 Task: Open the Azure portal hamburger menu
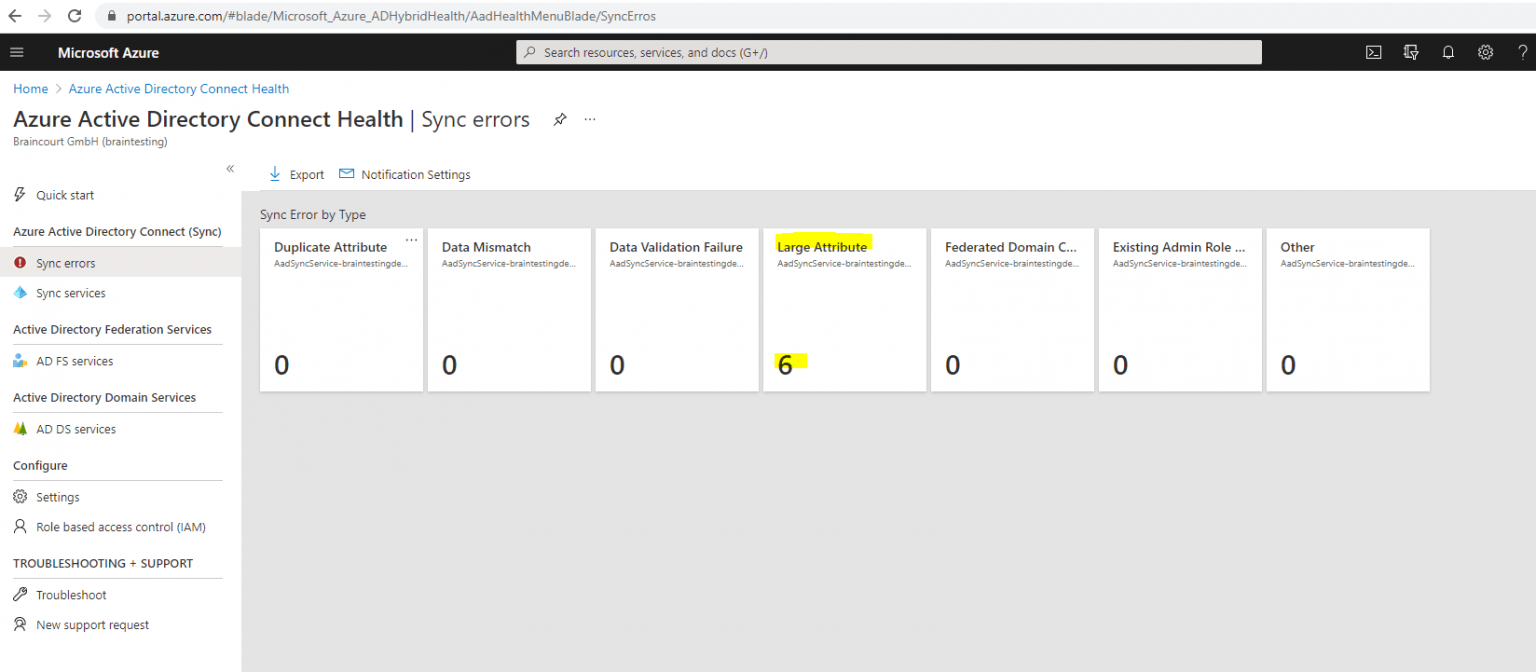click(x=16, y=52)
